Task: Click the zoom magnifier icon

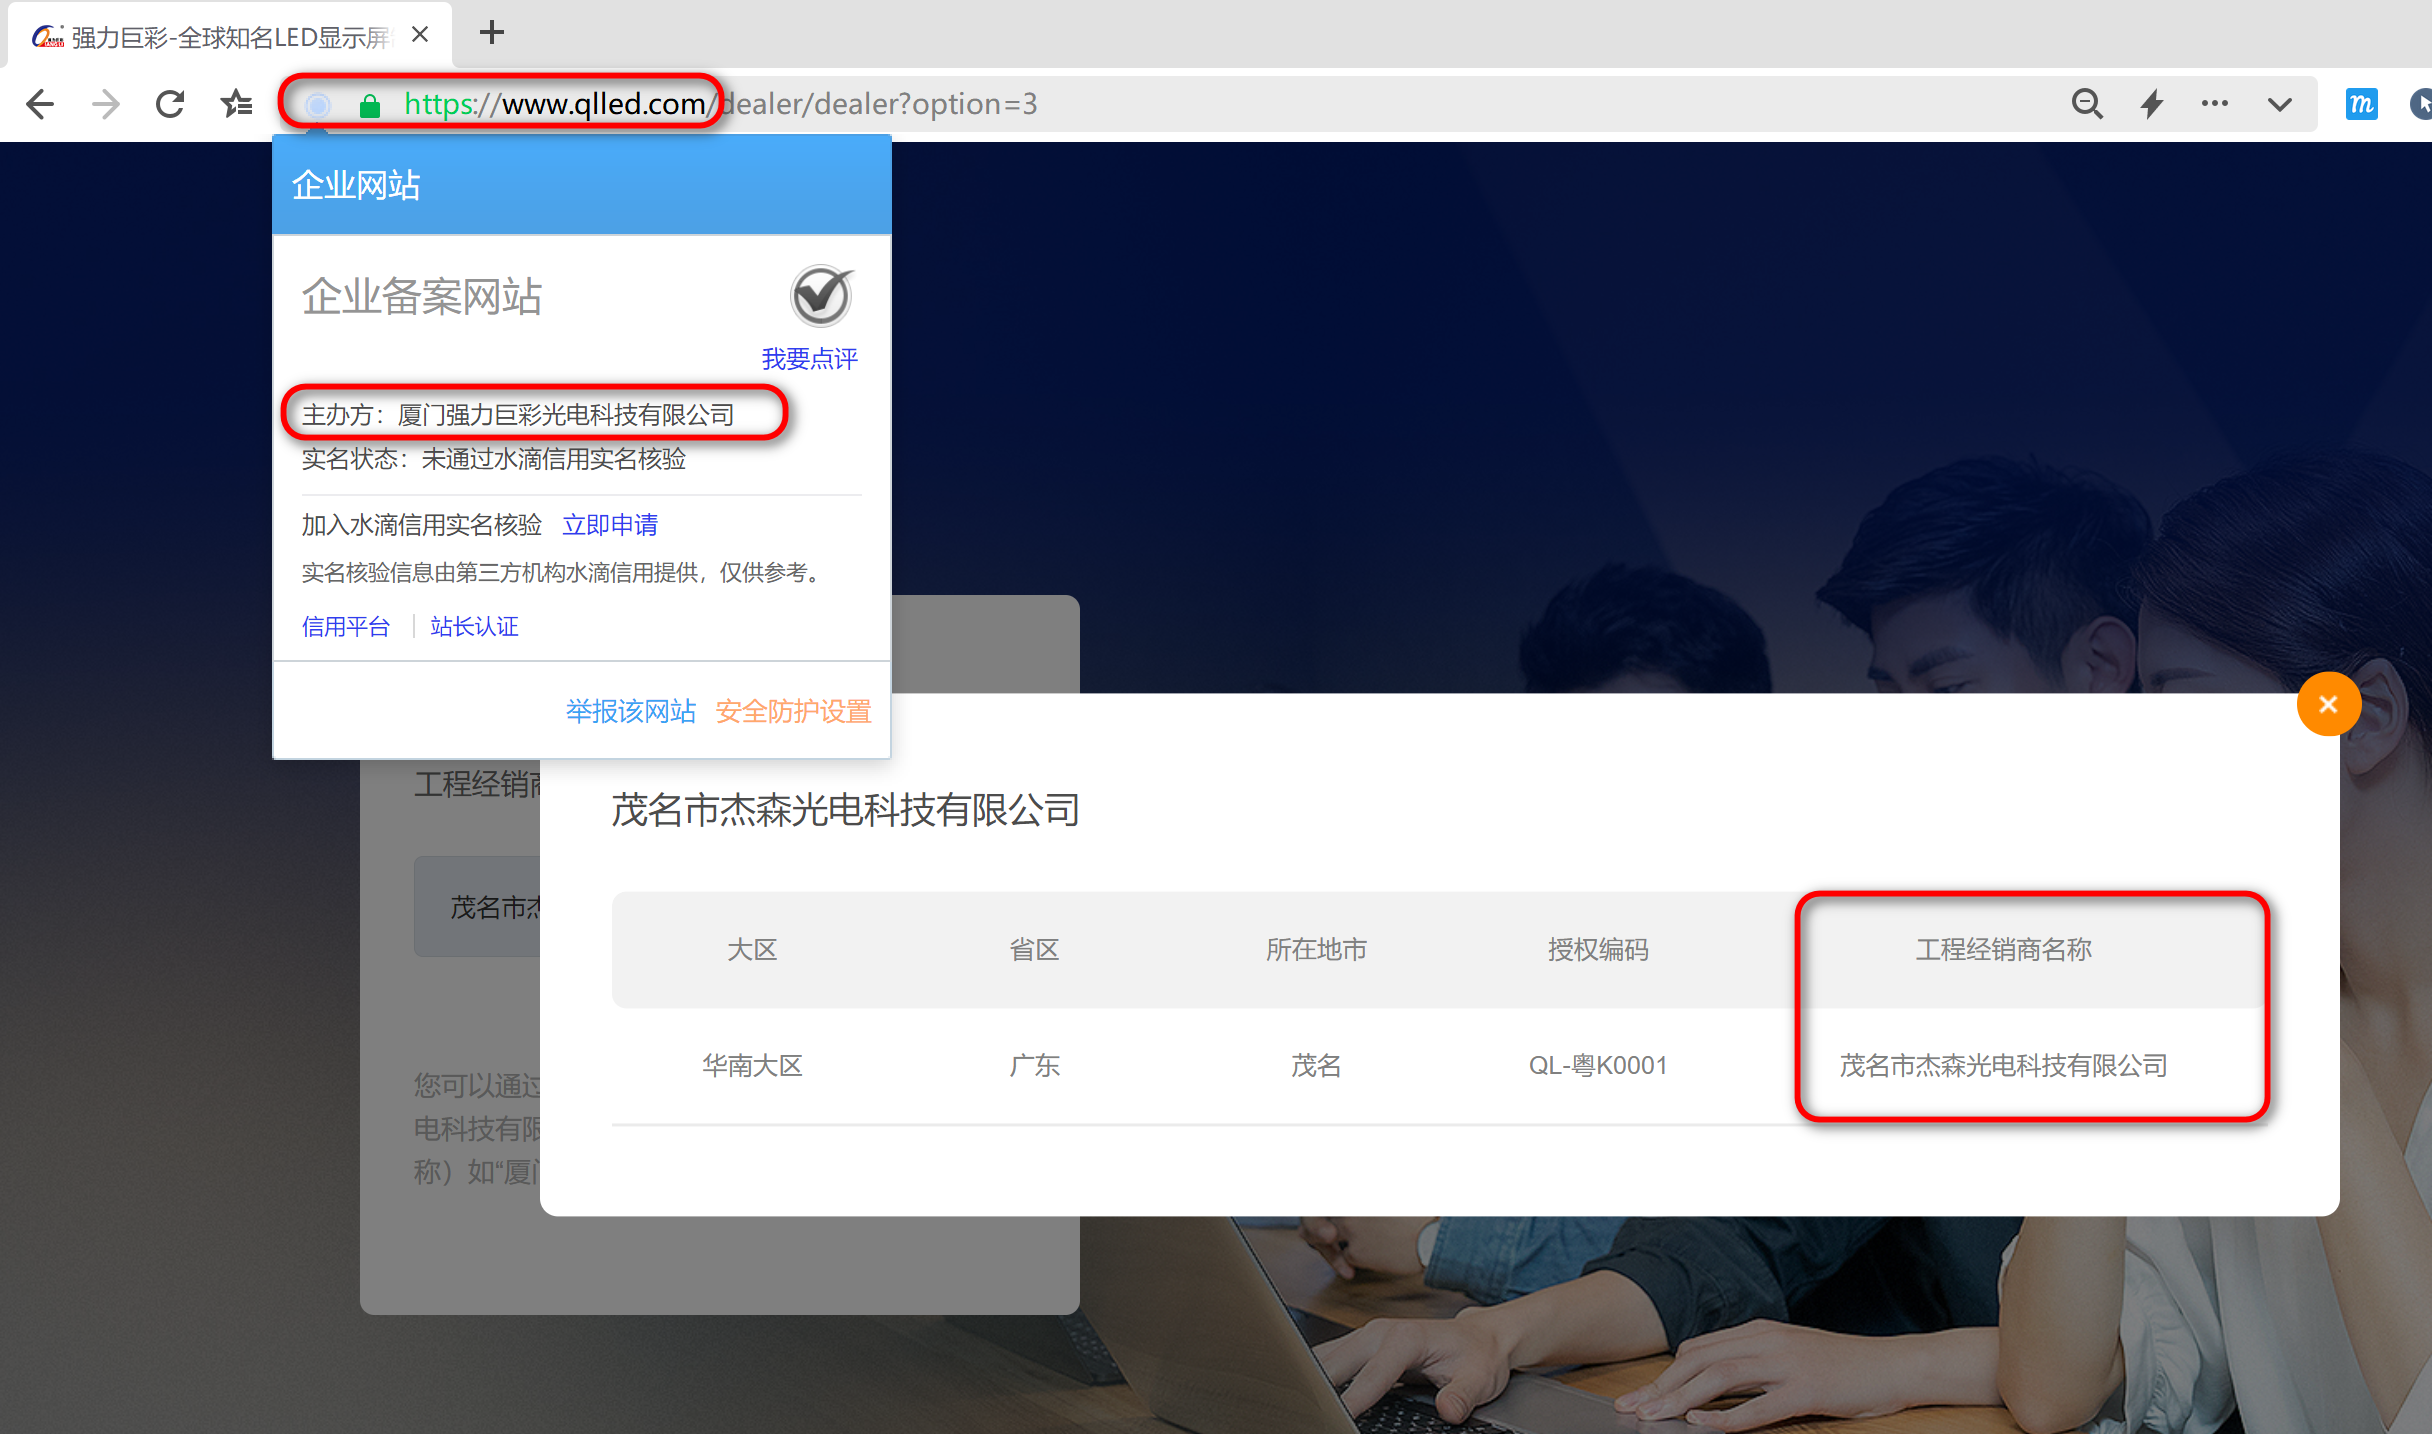Action: [2086, 104]
